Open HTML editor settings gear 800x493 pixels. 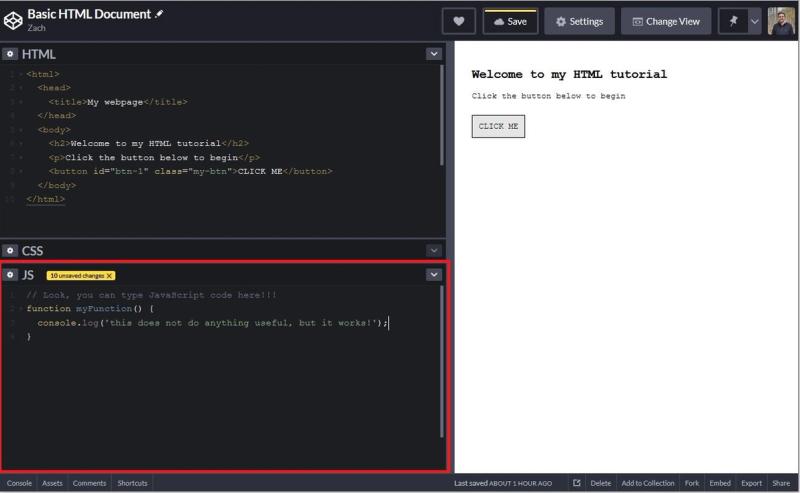(10, 54)
